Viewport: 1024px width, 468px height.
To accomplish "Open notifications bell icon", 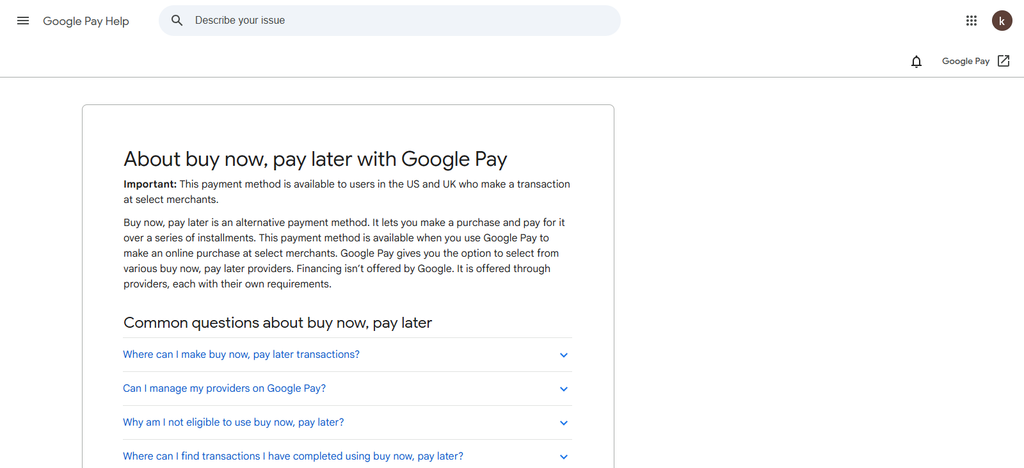I will 916,61.
